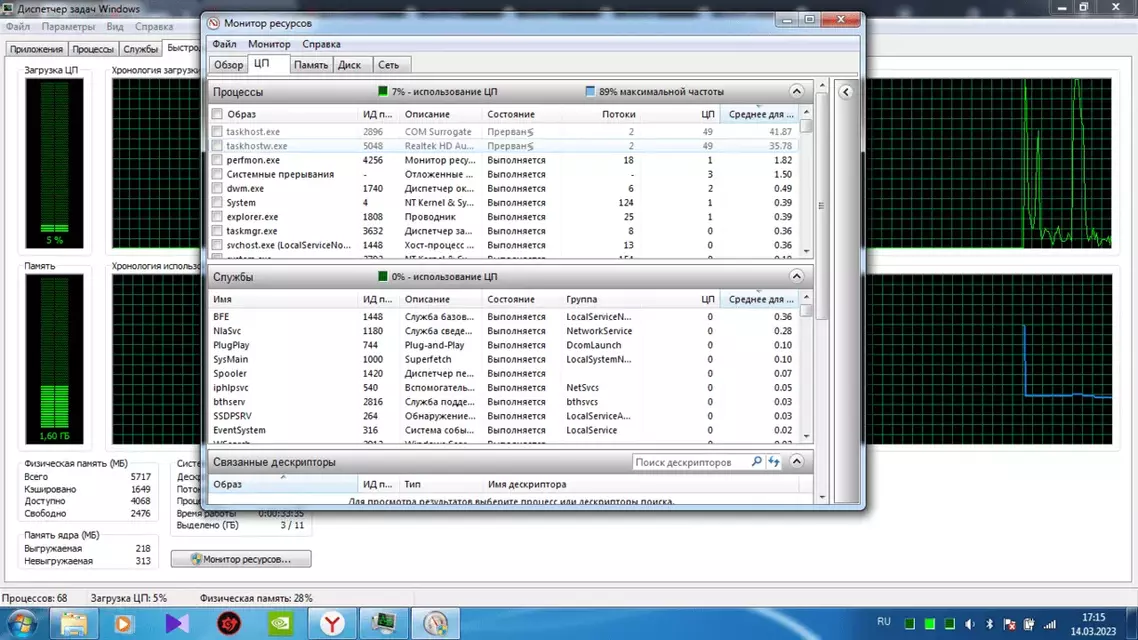The image size is (1138, 640).
Task: Open Справка menu in Resource Monitor
Action: click(x=322, y=44)
